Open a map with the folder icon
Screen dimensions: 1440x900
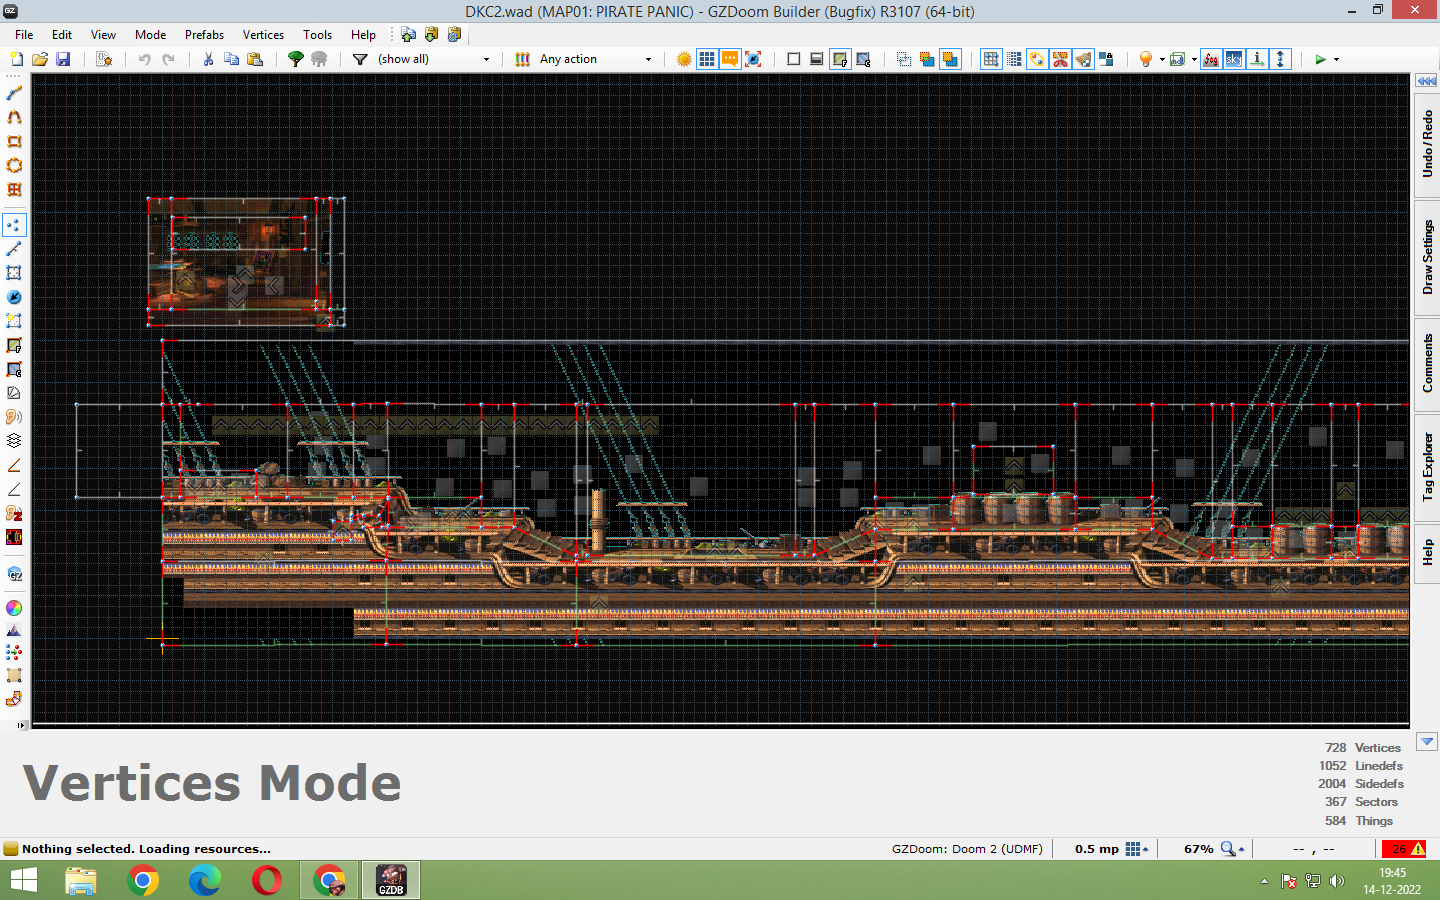pos(40,59)
